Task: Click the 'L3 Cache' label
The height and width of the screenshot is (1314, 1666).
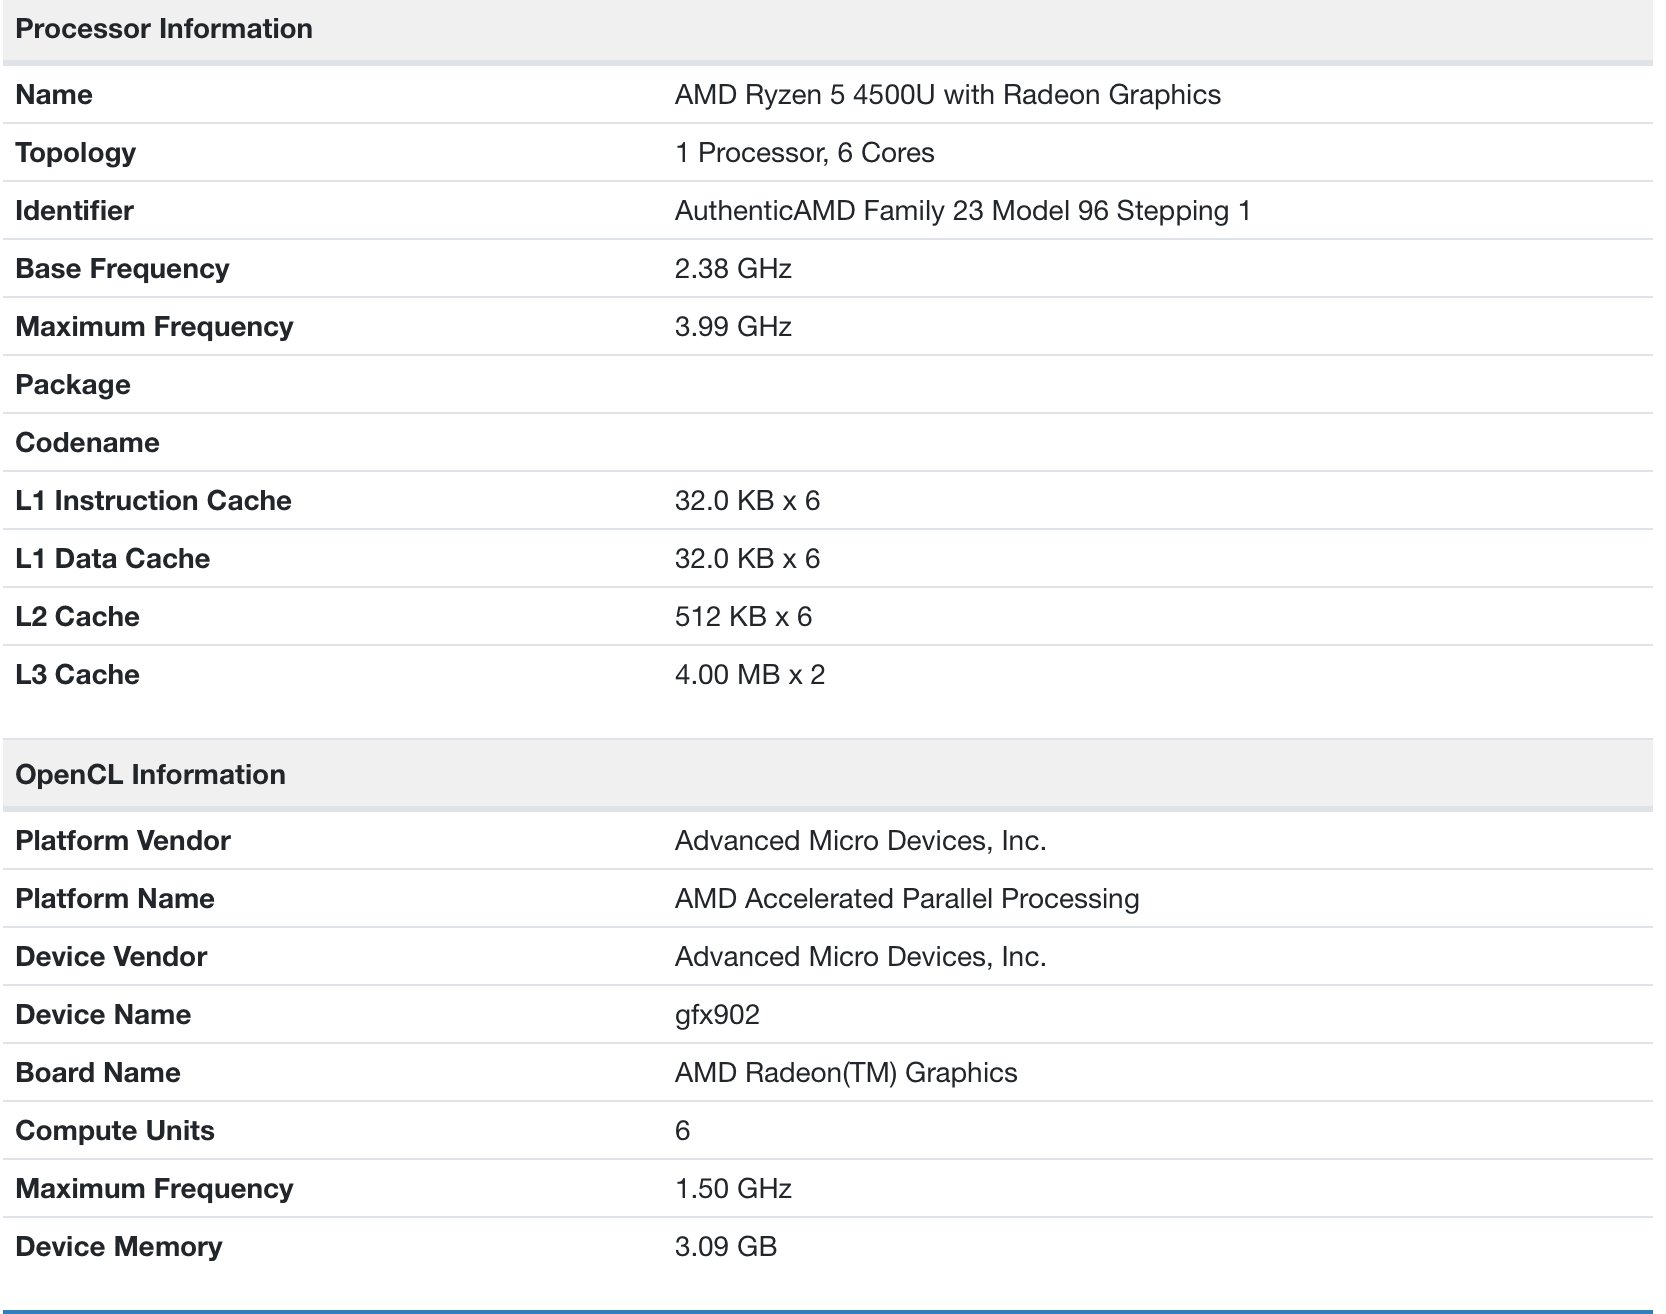Action: coord(77,674)
